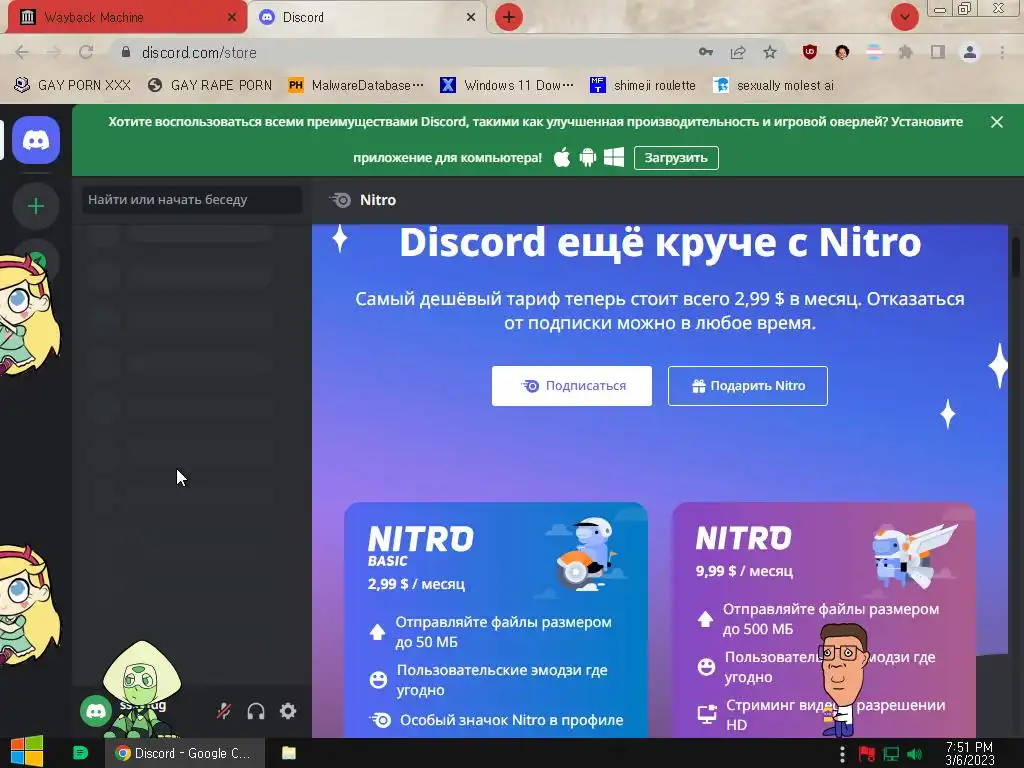Close the Discord browser tab
Screen dimensions: 1024x768
pos(470,18)
